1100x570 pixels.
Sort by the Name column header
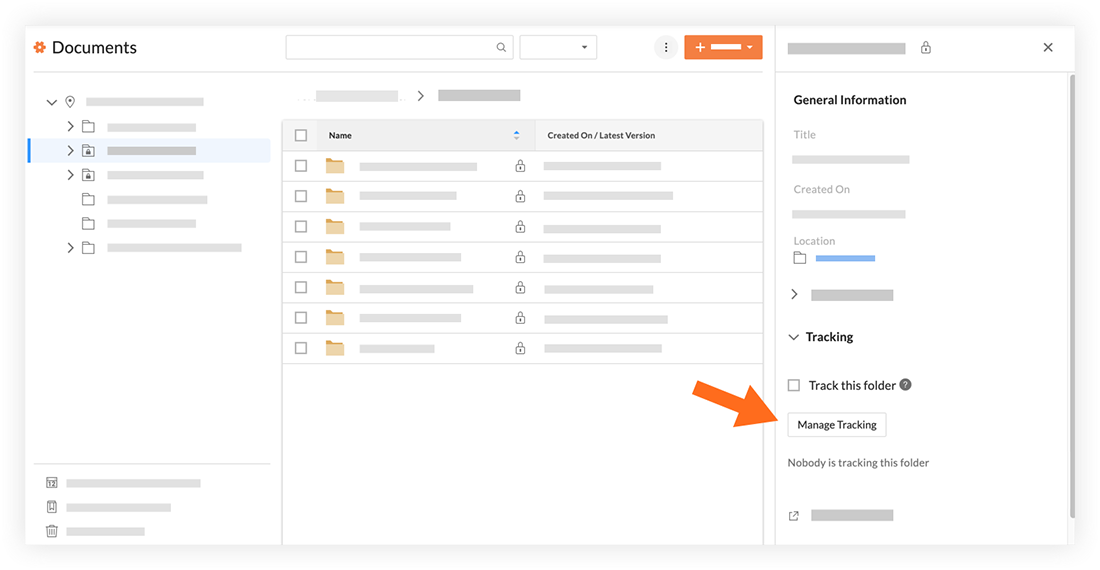(x=340, y=135)
